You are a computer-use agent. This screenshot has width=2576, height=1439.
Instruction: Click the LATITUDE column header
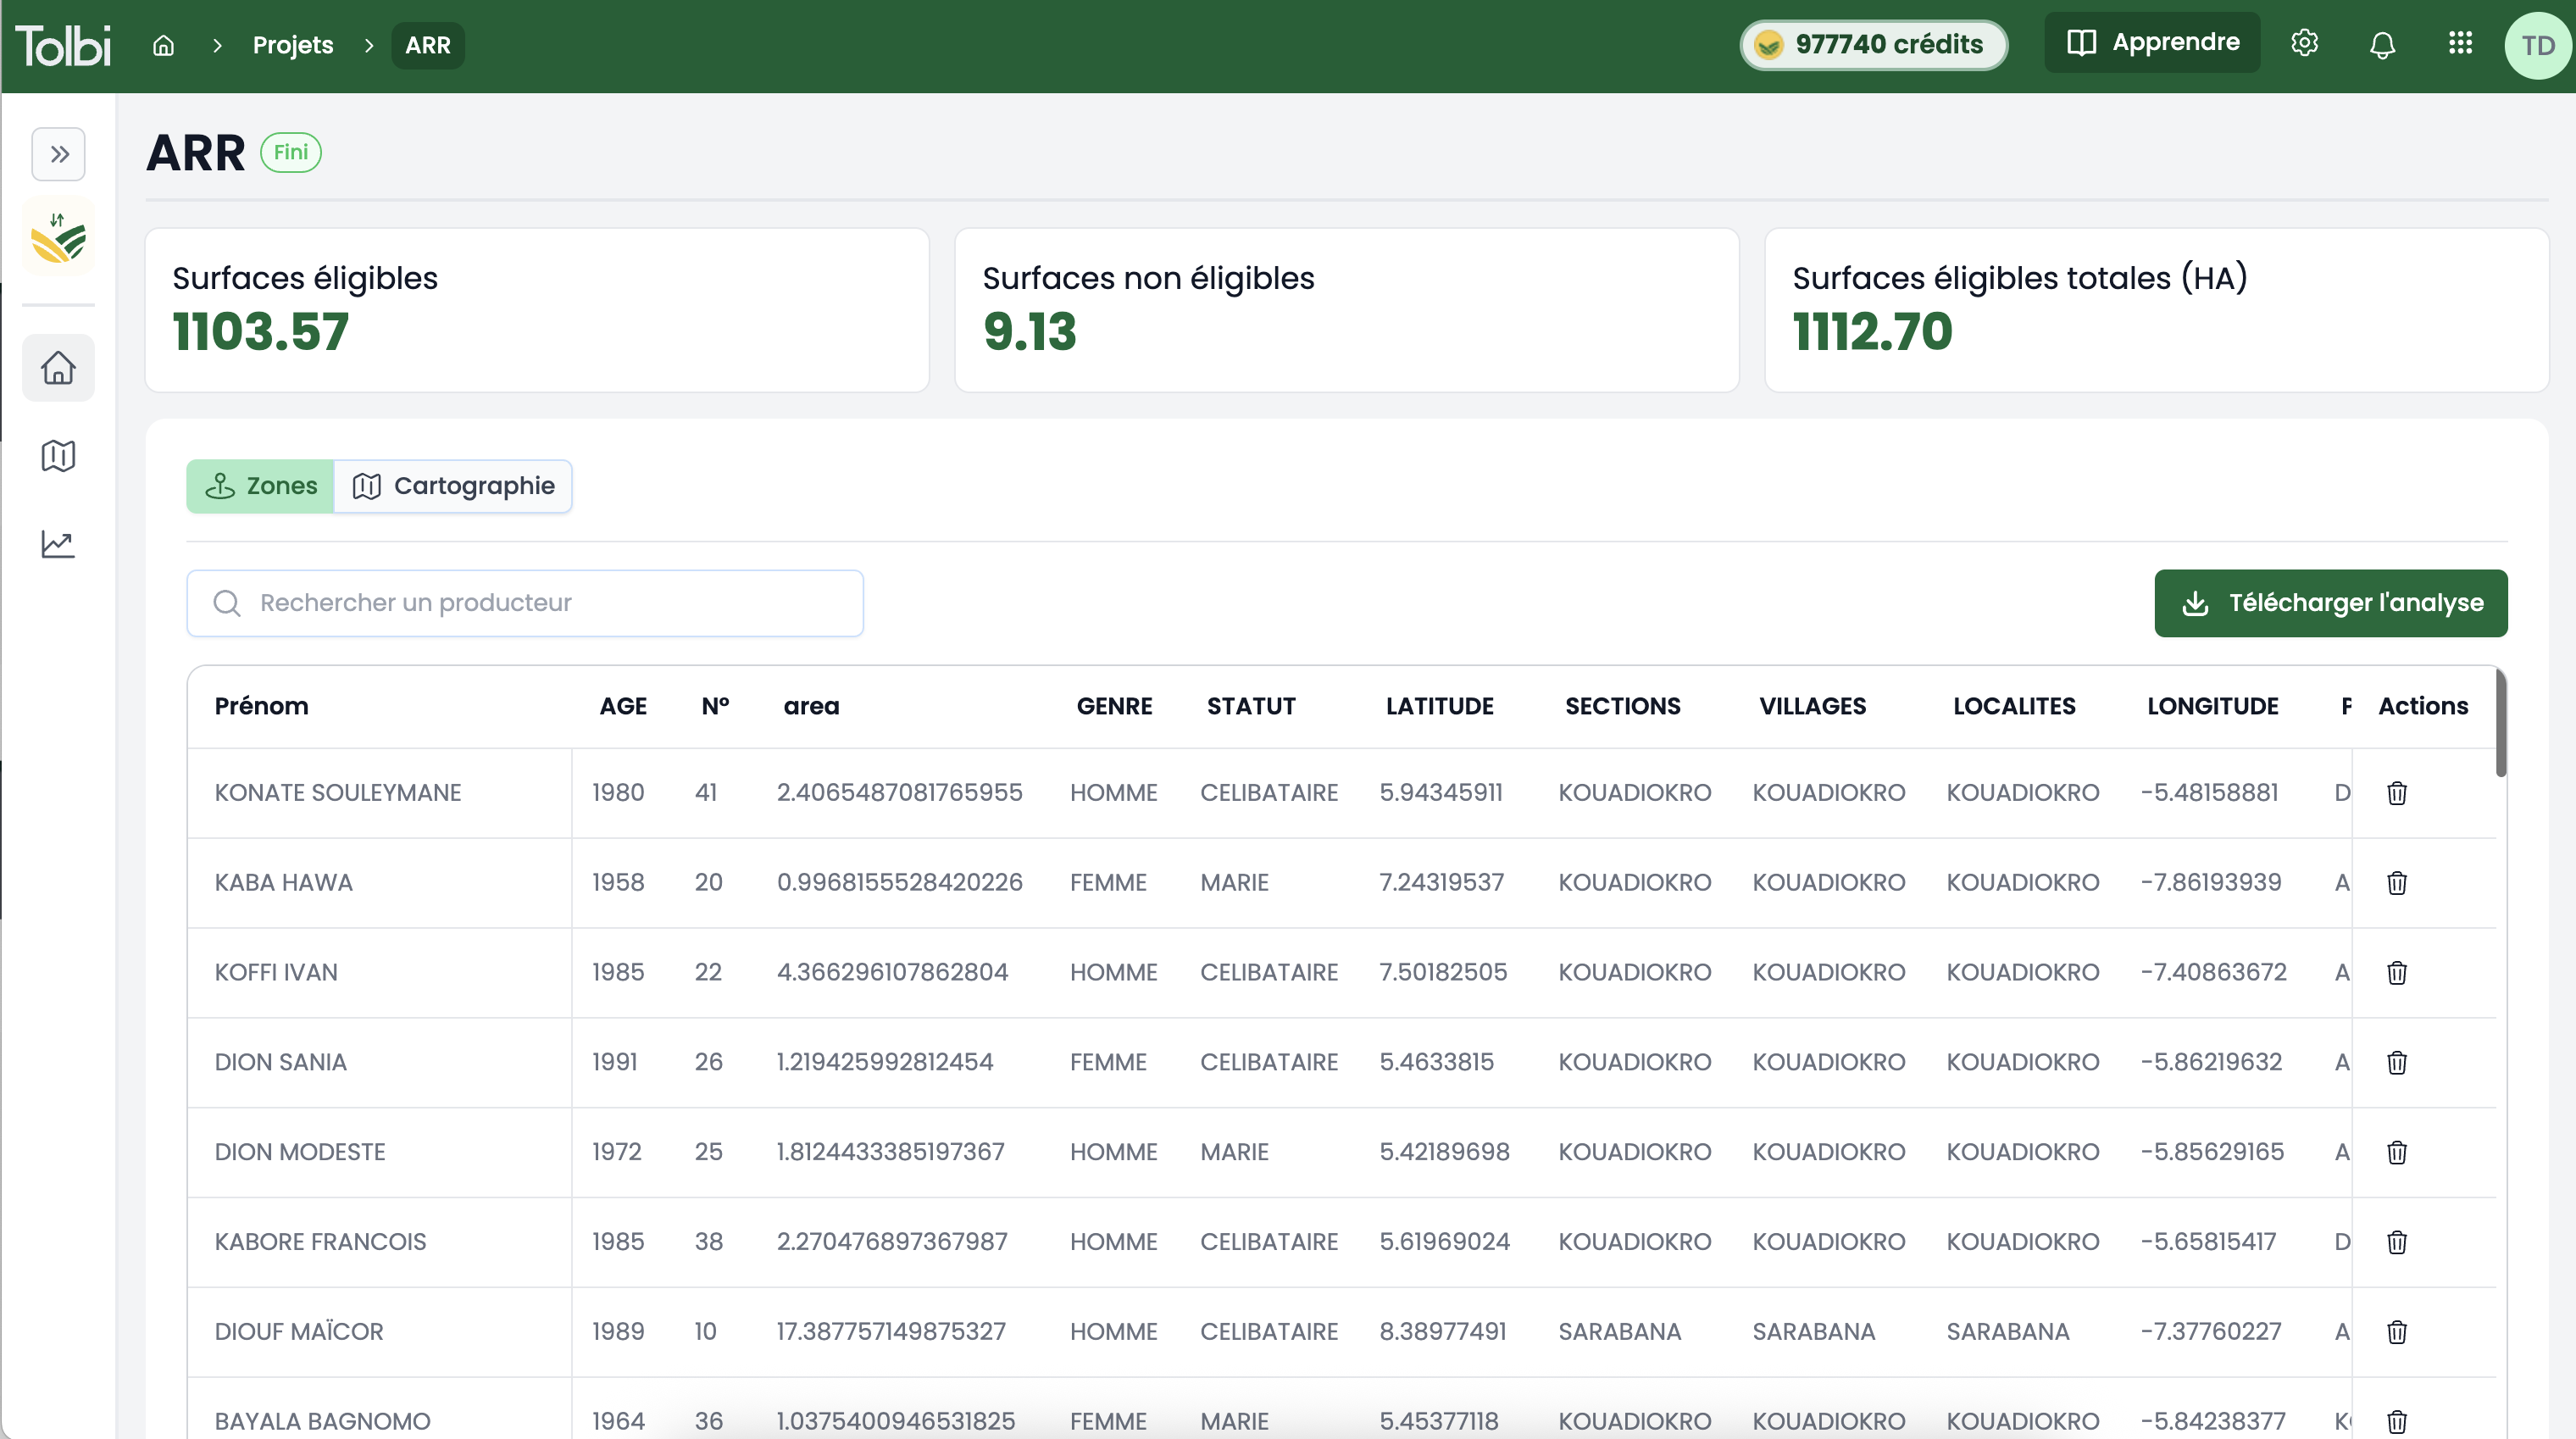click(1439, 706)
